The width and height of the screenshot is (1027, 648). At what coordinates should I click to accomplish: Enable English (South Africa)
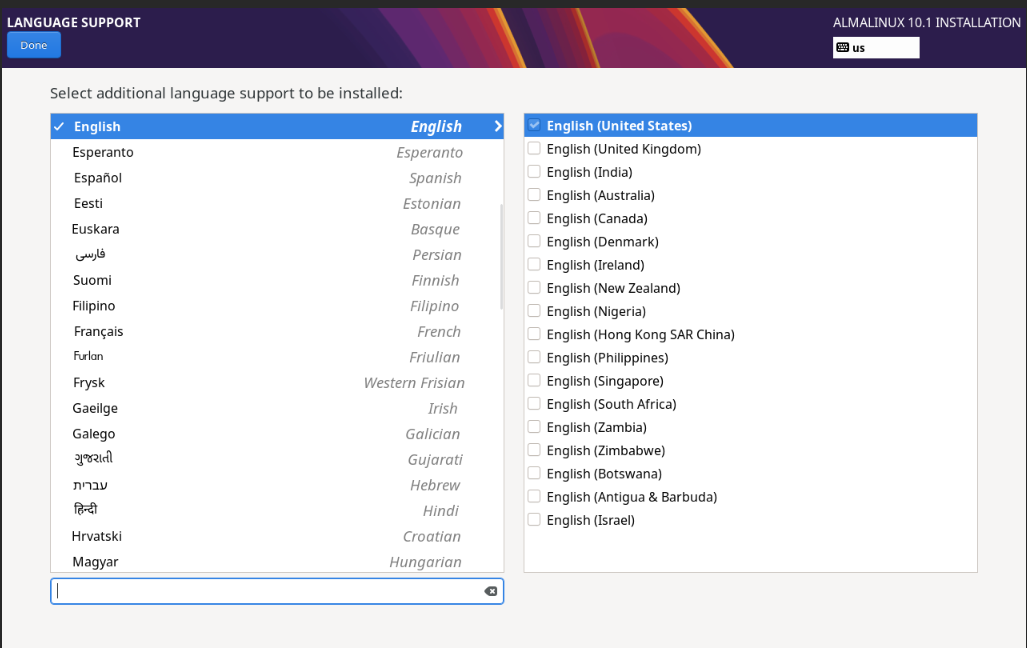[x=534, y=403]
